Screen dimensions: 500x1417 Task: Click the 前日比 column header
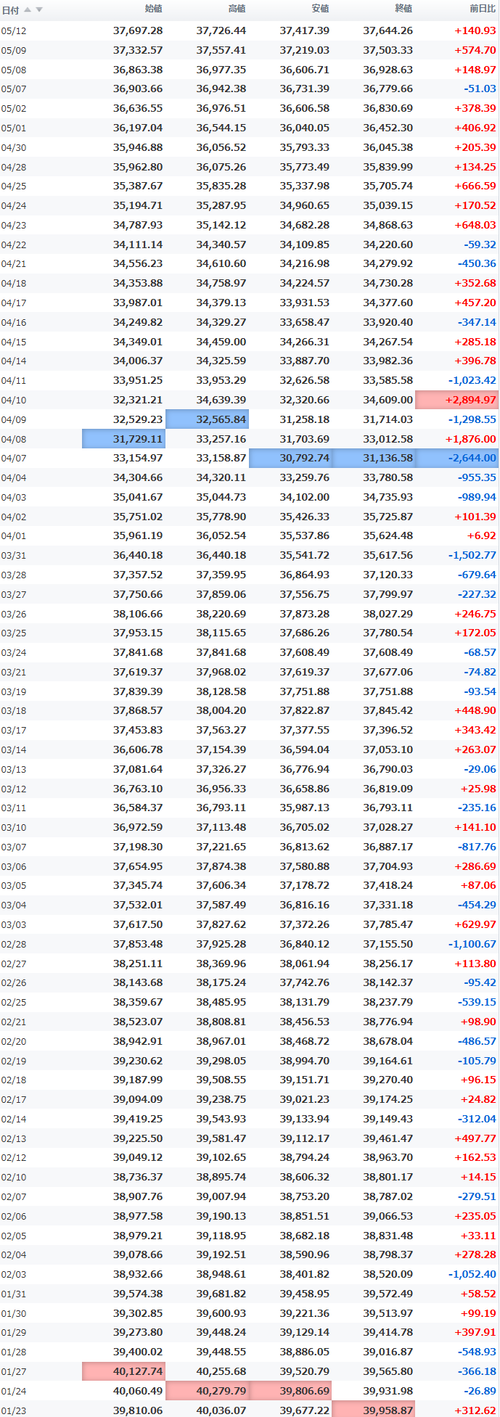(x=483, y=9)
